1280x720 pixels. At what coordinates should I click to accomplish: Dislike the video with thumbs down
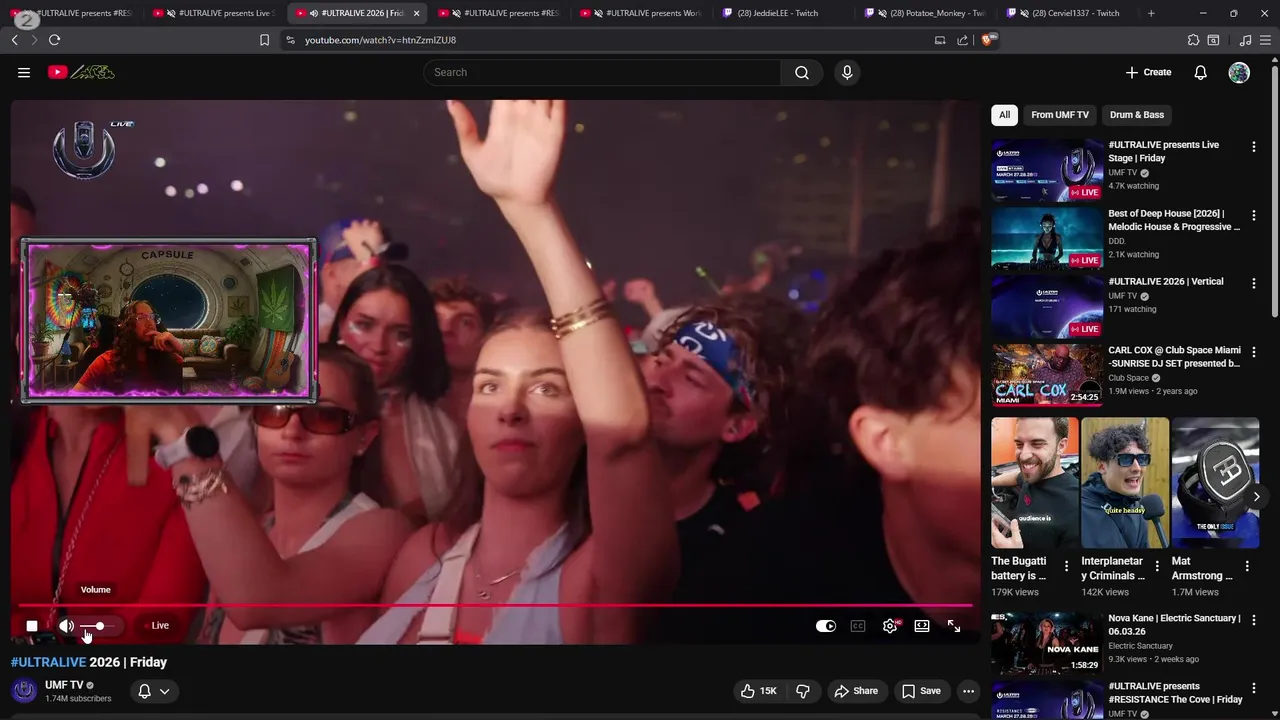coord(802,691)
